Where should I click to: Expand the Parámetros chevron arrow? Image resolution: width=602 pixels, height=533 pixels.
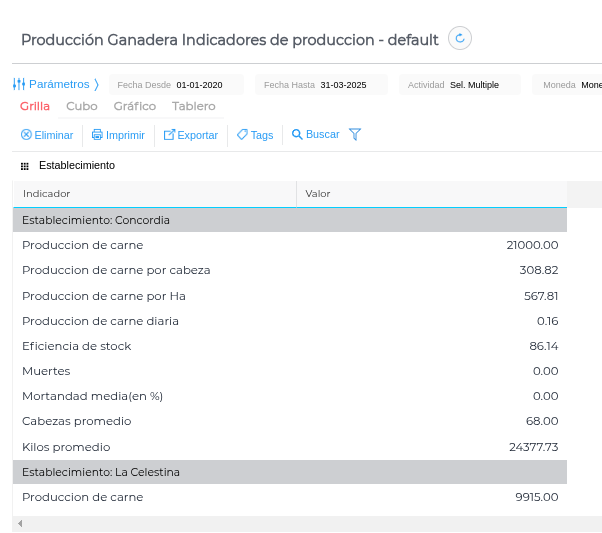tap(97, 85)
